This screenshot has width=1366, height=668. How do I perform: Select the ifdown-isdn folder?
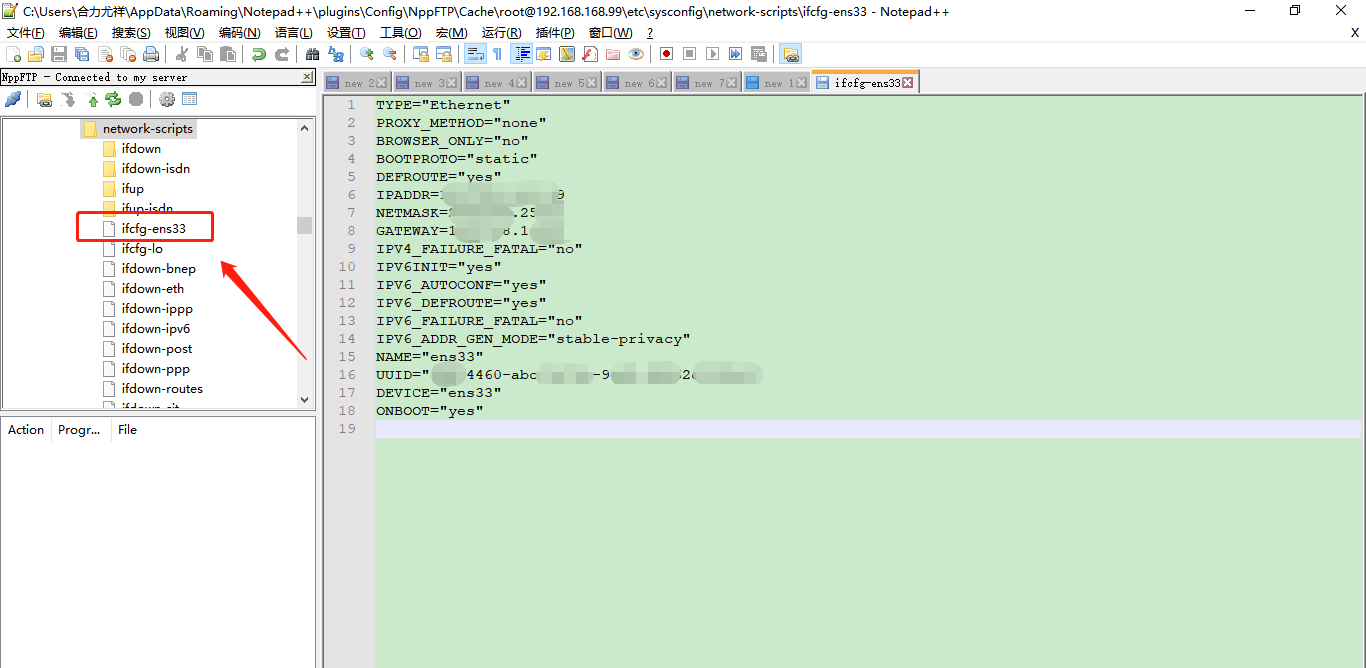pos(155,168)
